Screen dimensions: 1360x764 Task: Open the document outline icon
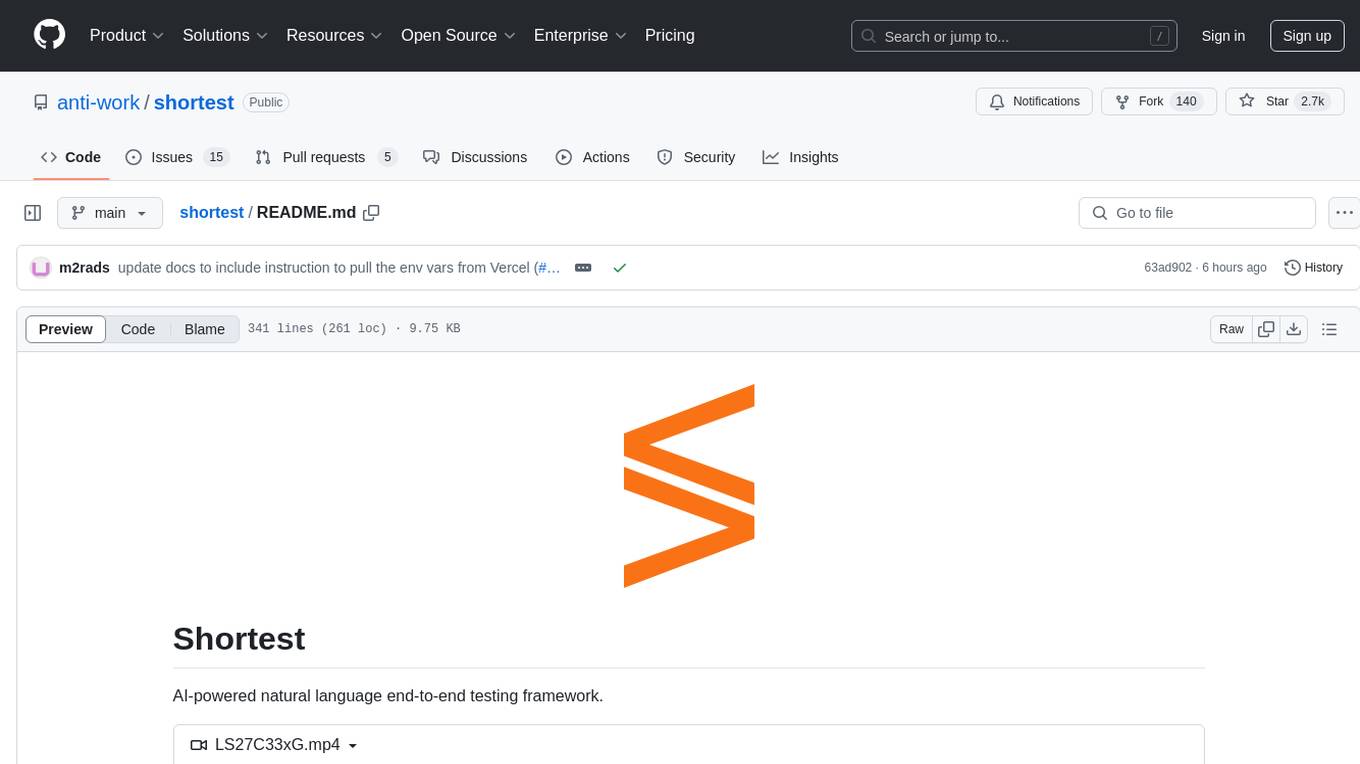coord(1329,329)
